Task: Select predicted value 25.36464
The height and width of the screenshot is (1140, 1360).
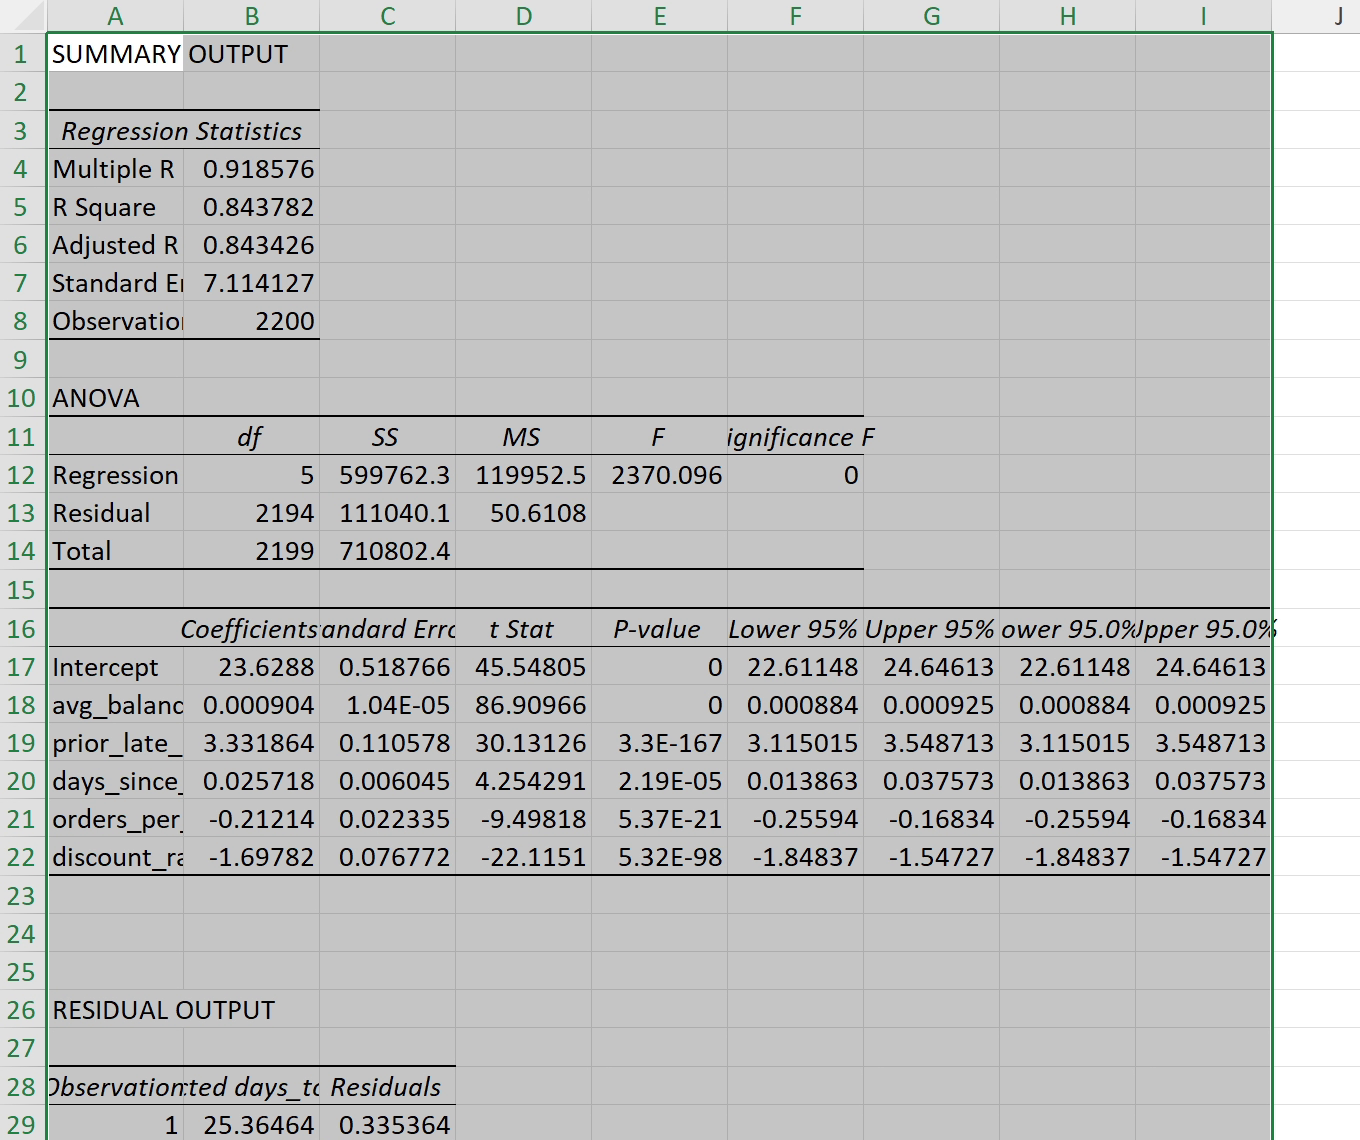Action: (x=251, y=1125)
